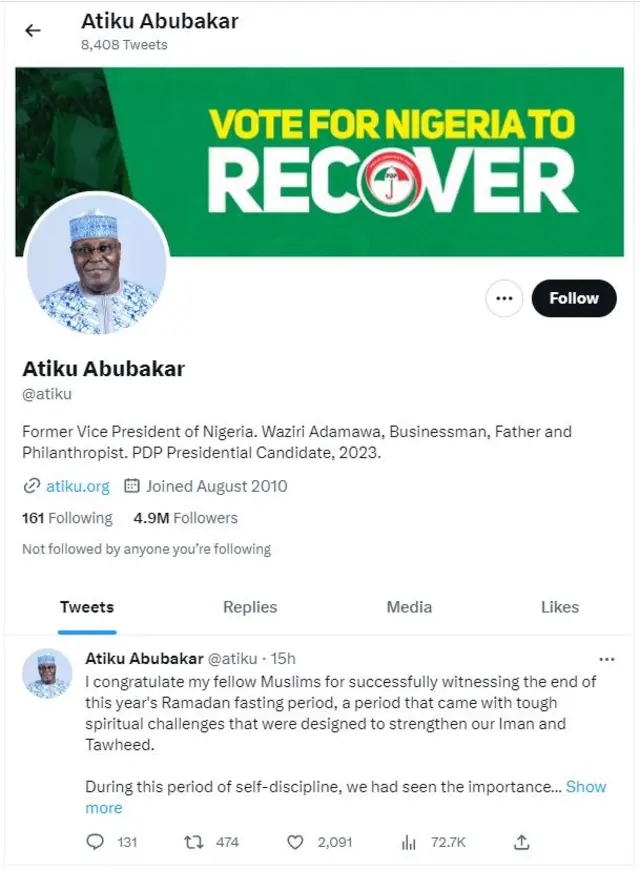Reply to Atiku's Ramadan tweet
This screenshot has height=870, width=640.
coord(95,843)
